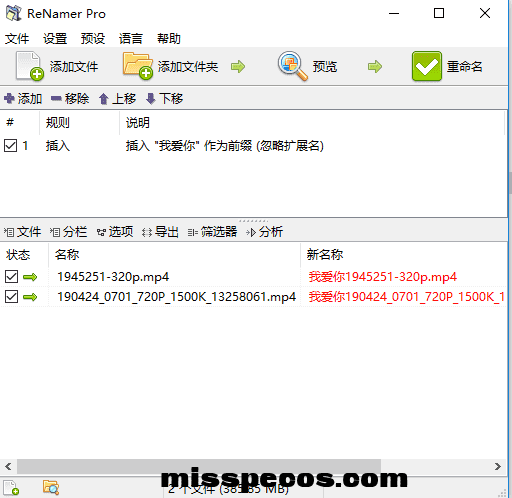Select file name 1945251-320p.mp4

113,277
